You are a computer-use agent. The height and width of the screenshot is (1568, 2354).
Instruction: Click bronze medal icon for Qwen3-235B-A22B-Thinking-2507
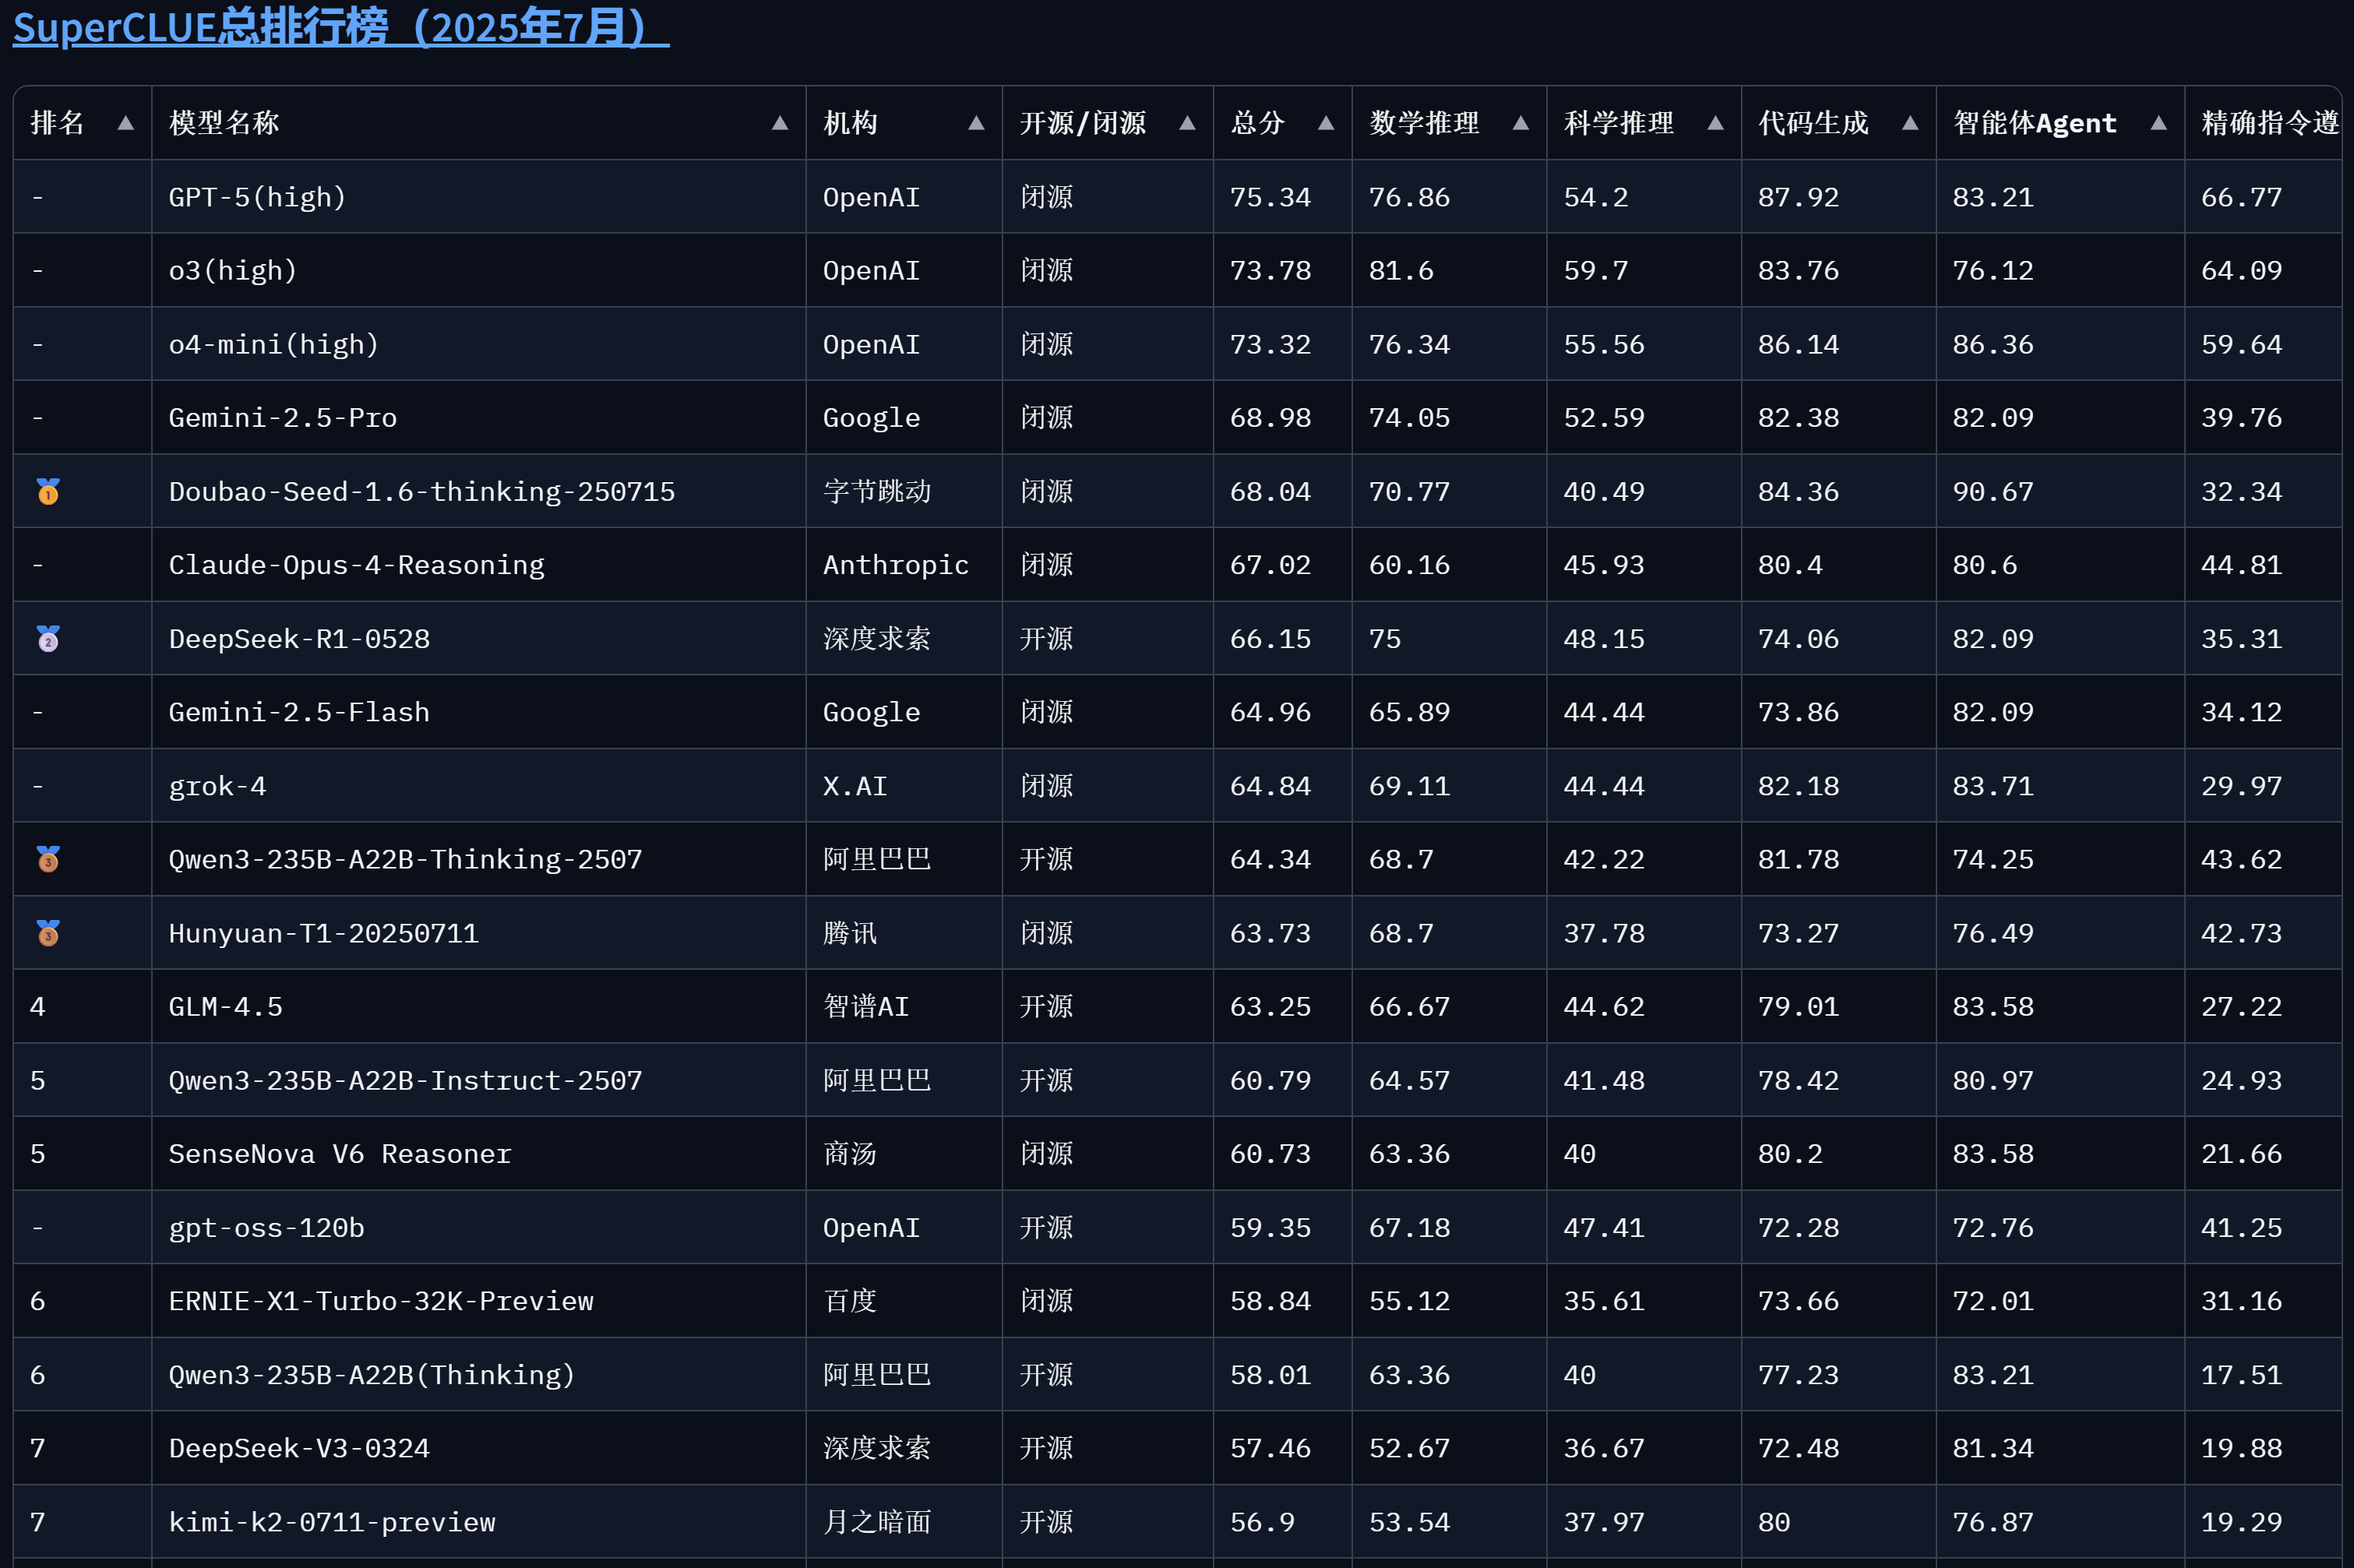click(x=48, y=859)
